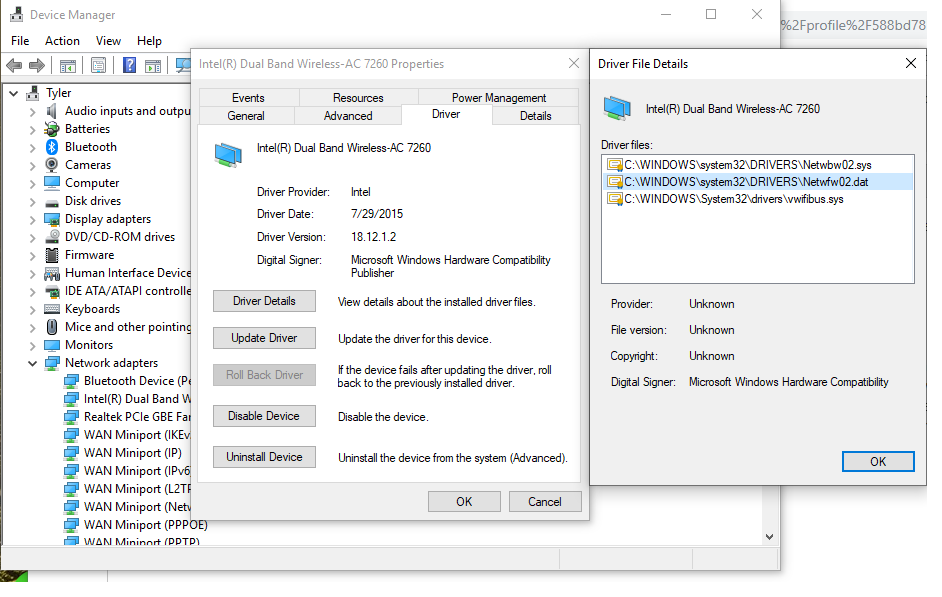Viewport: 942px width, 597px height.
Task: Switch to the Advanced tab
Action: pyautogui.click(x=348, y=116)
